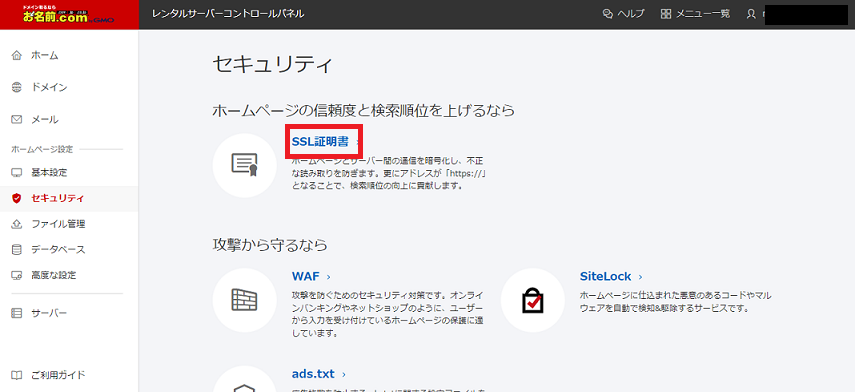
Task: Click the SSL certificate circle icon
Action: pos(244,165)
